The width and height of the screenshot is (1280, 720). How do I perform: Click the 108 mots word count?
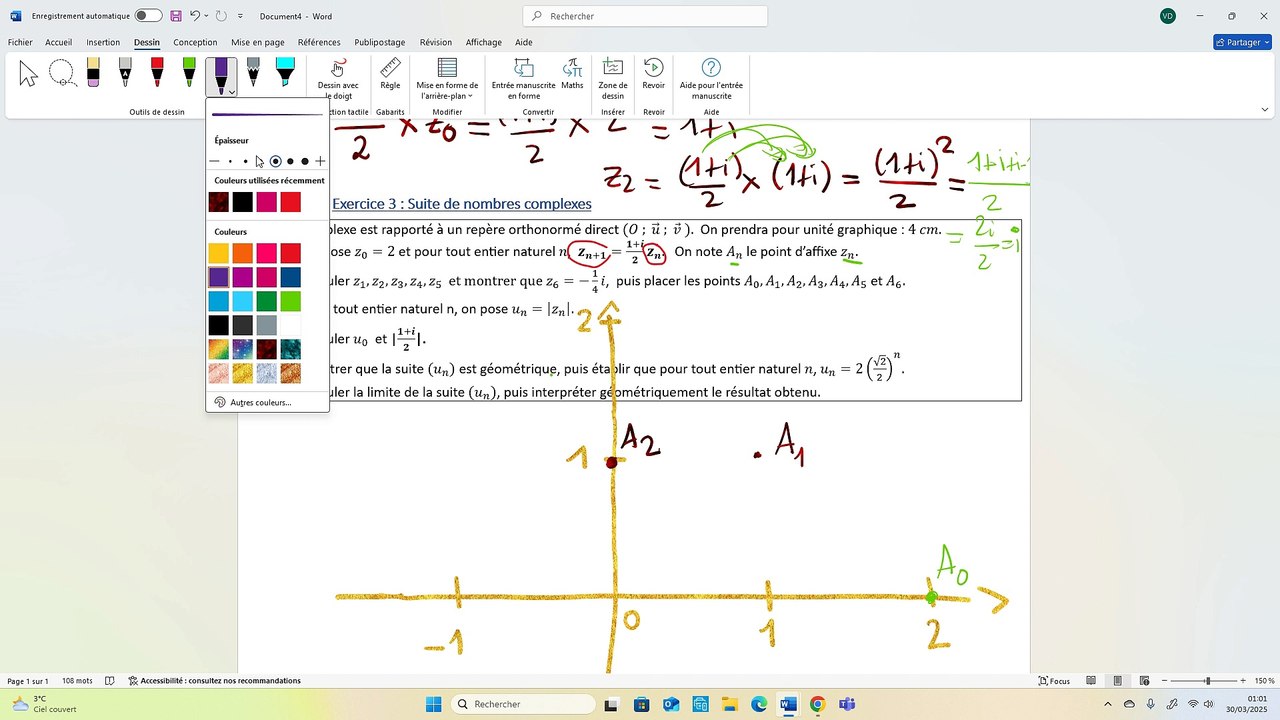[x=76, y=681]
